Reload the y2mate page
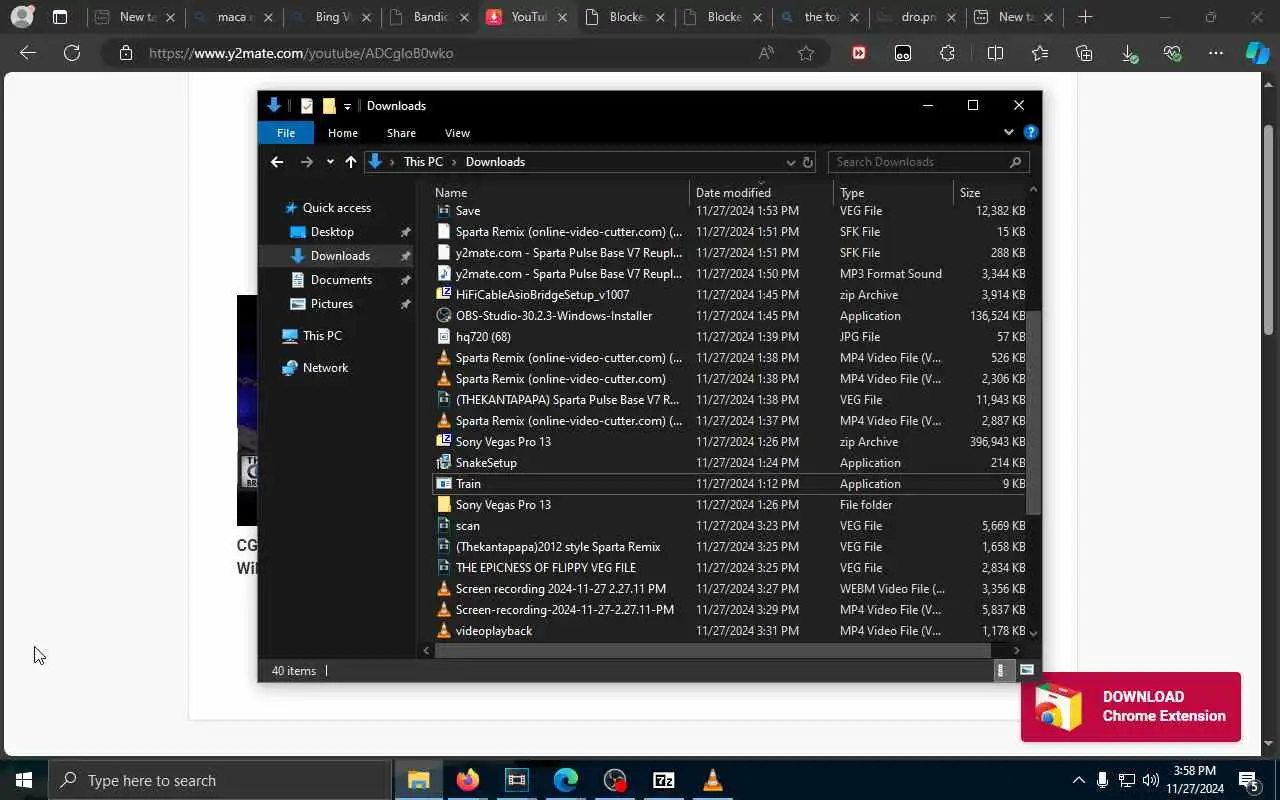The image size is (1280, 800). pos(72,53)
